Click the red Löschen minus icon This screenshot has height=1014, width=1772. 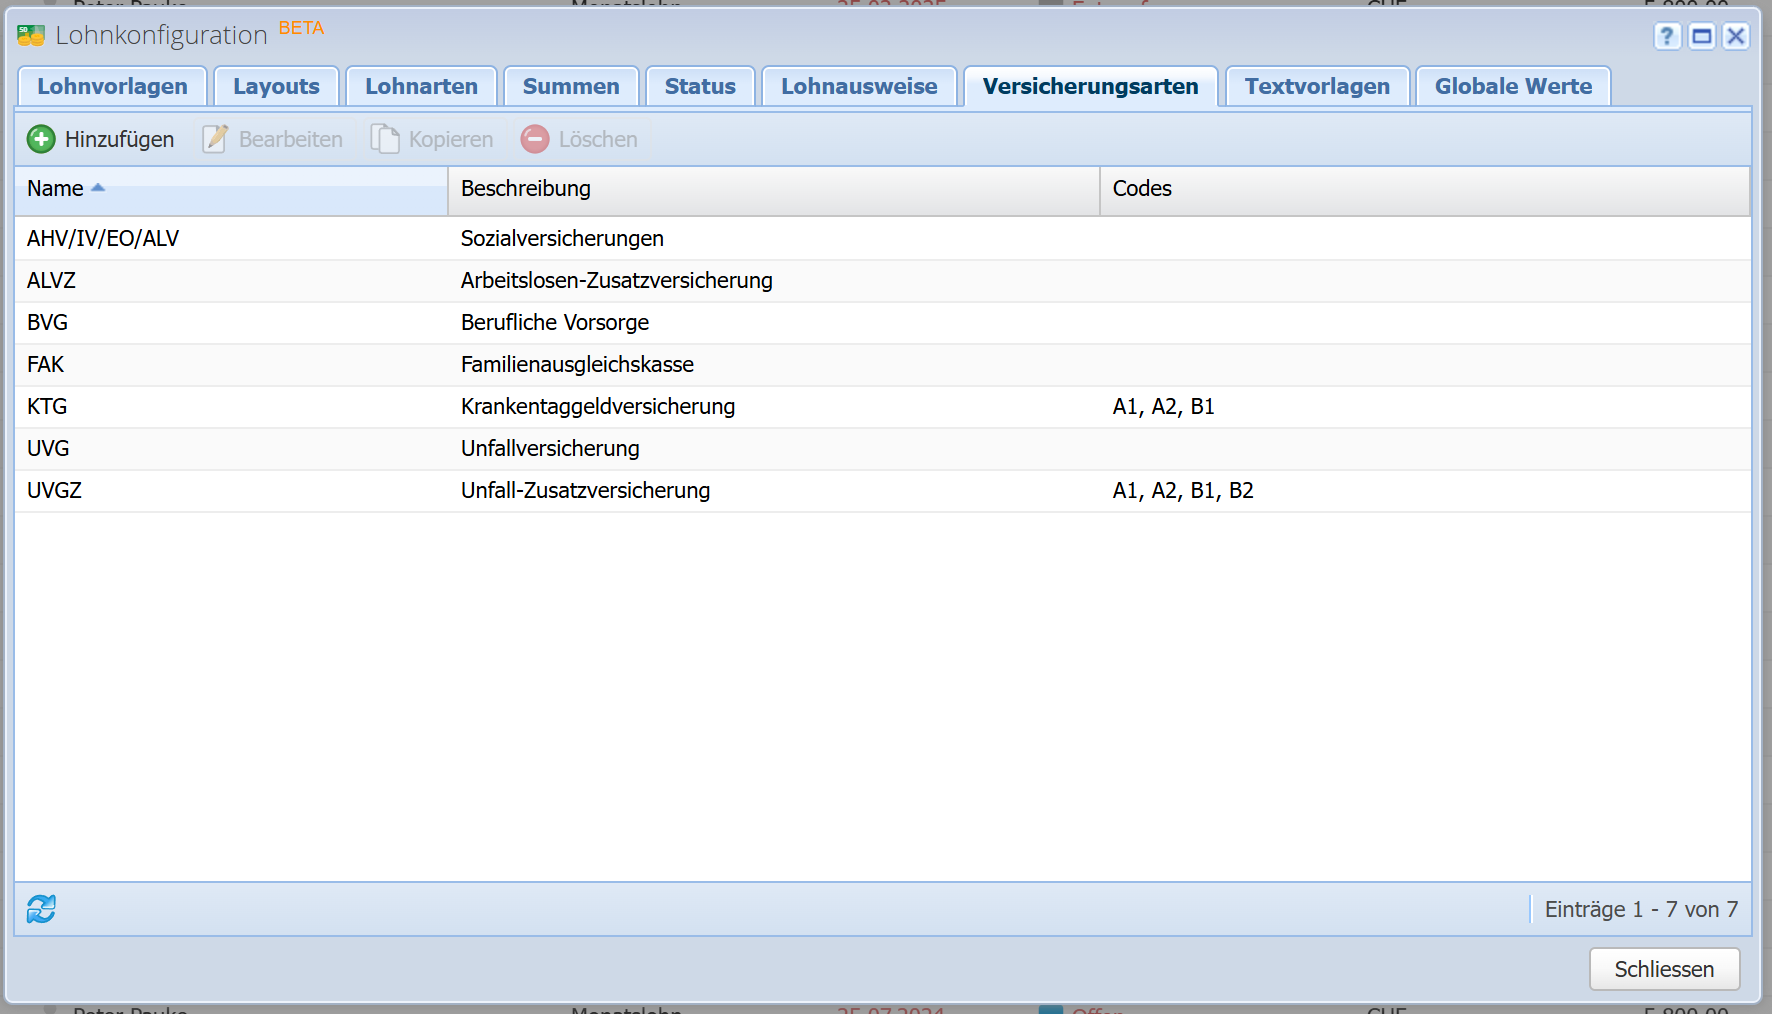click(535, 139)
